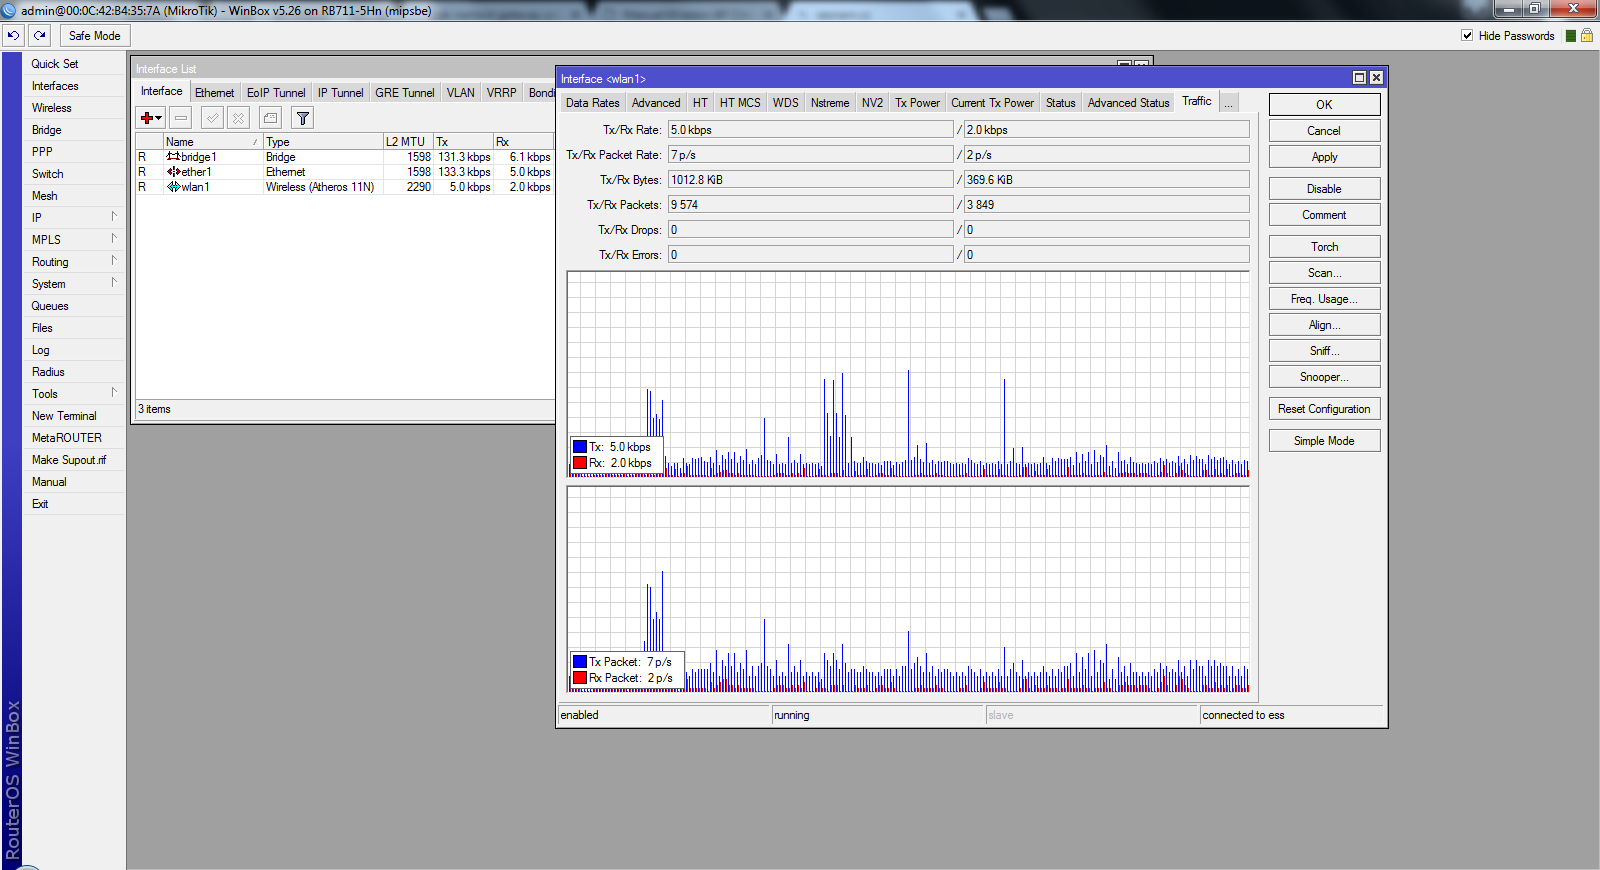Click the Freq. Usage... button
The width and height of the screenshot is (1600, 870).
point(1324,299)
